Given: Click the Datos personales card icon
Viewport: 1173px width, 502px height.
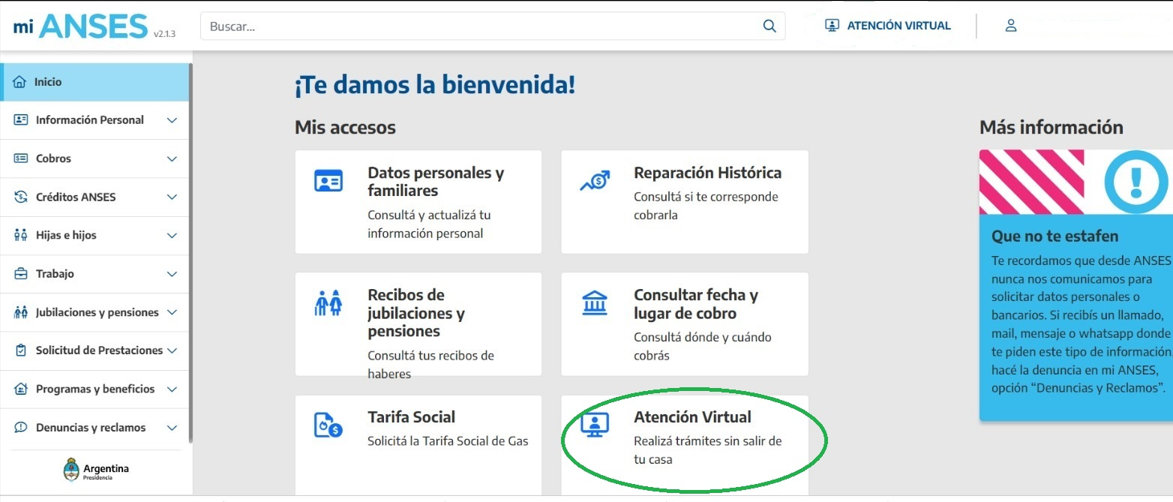Looking at the screenshot, I should pyautogui.click(x=328, y=180).
